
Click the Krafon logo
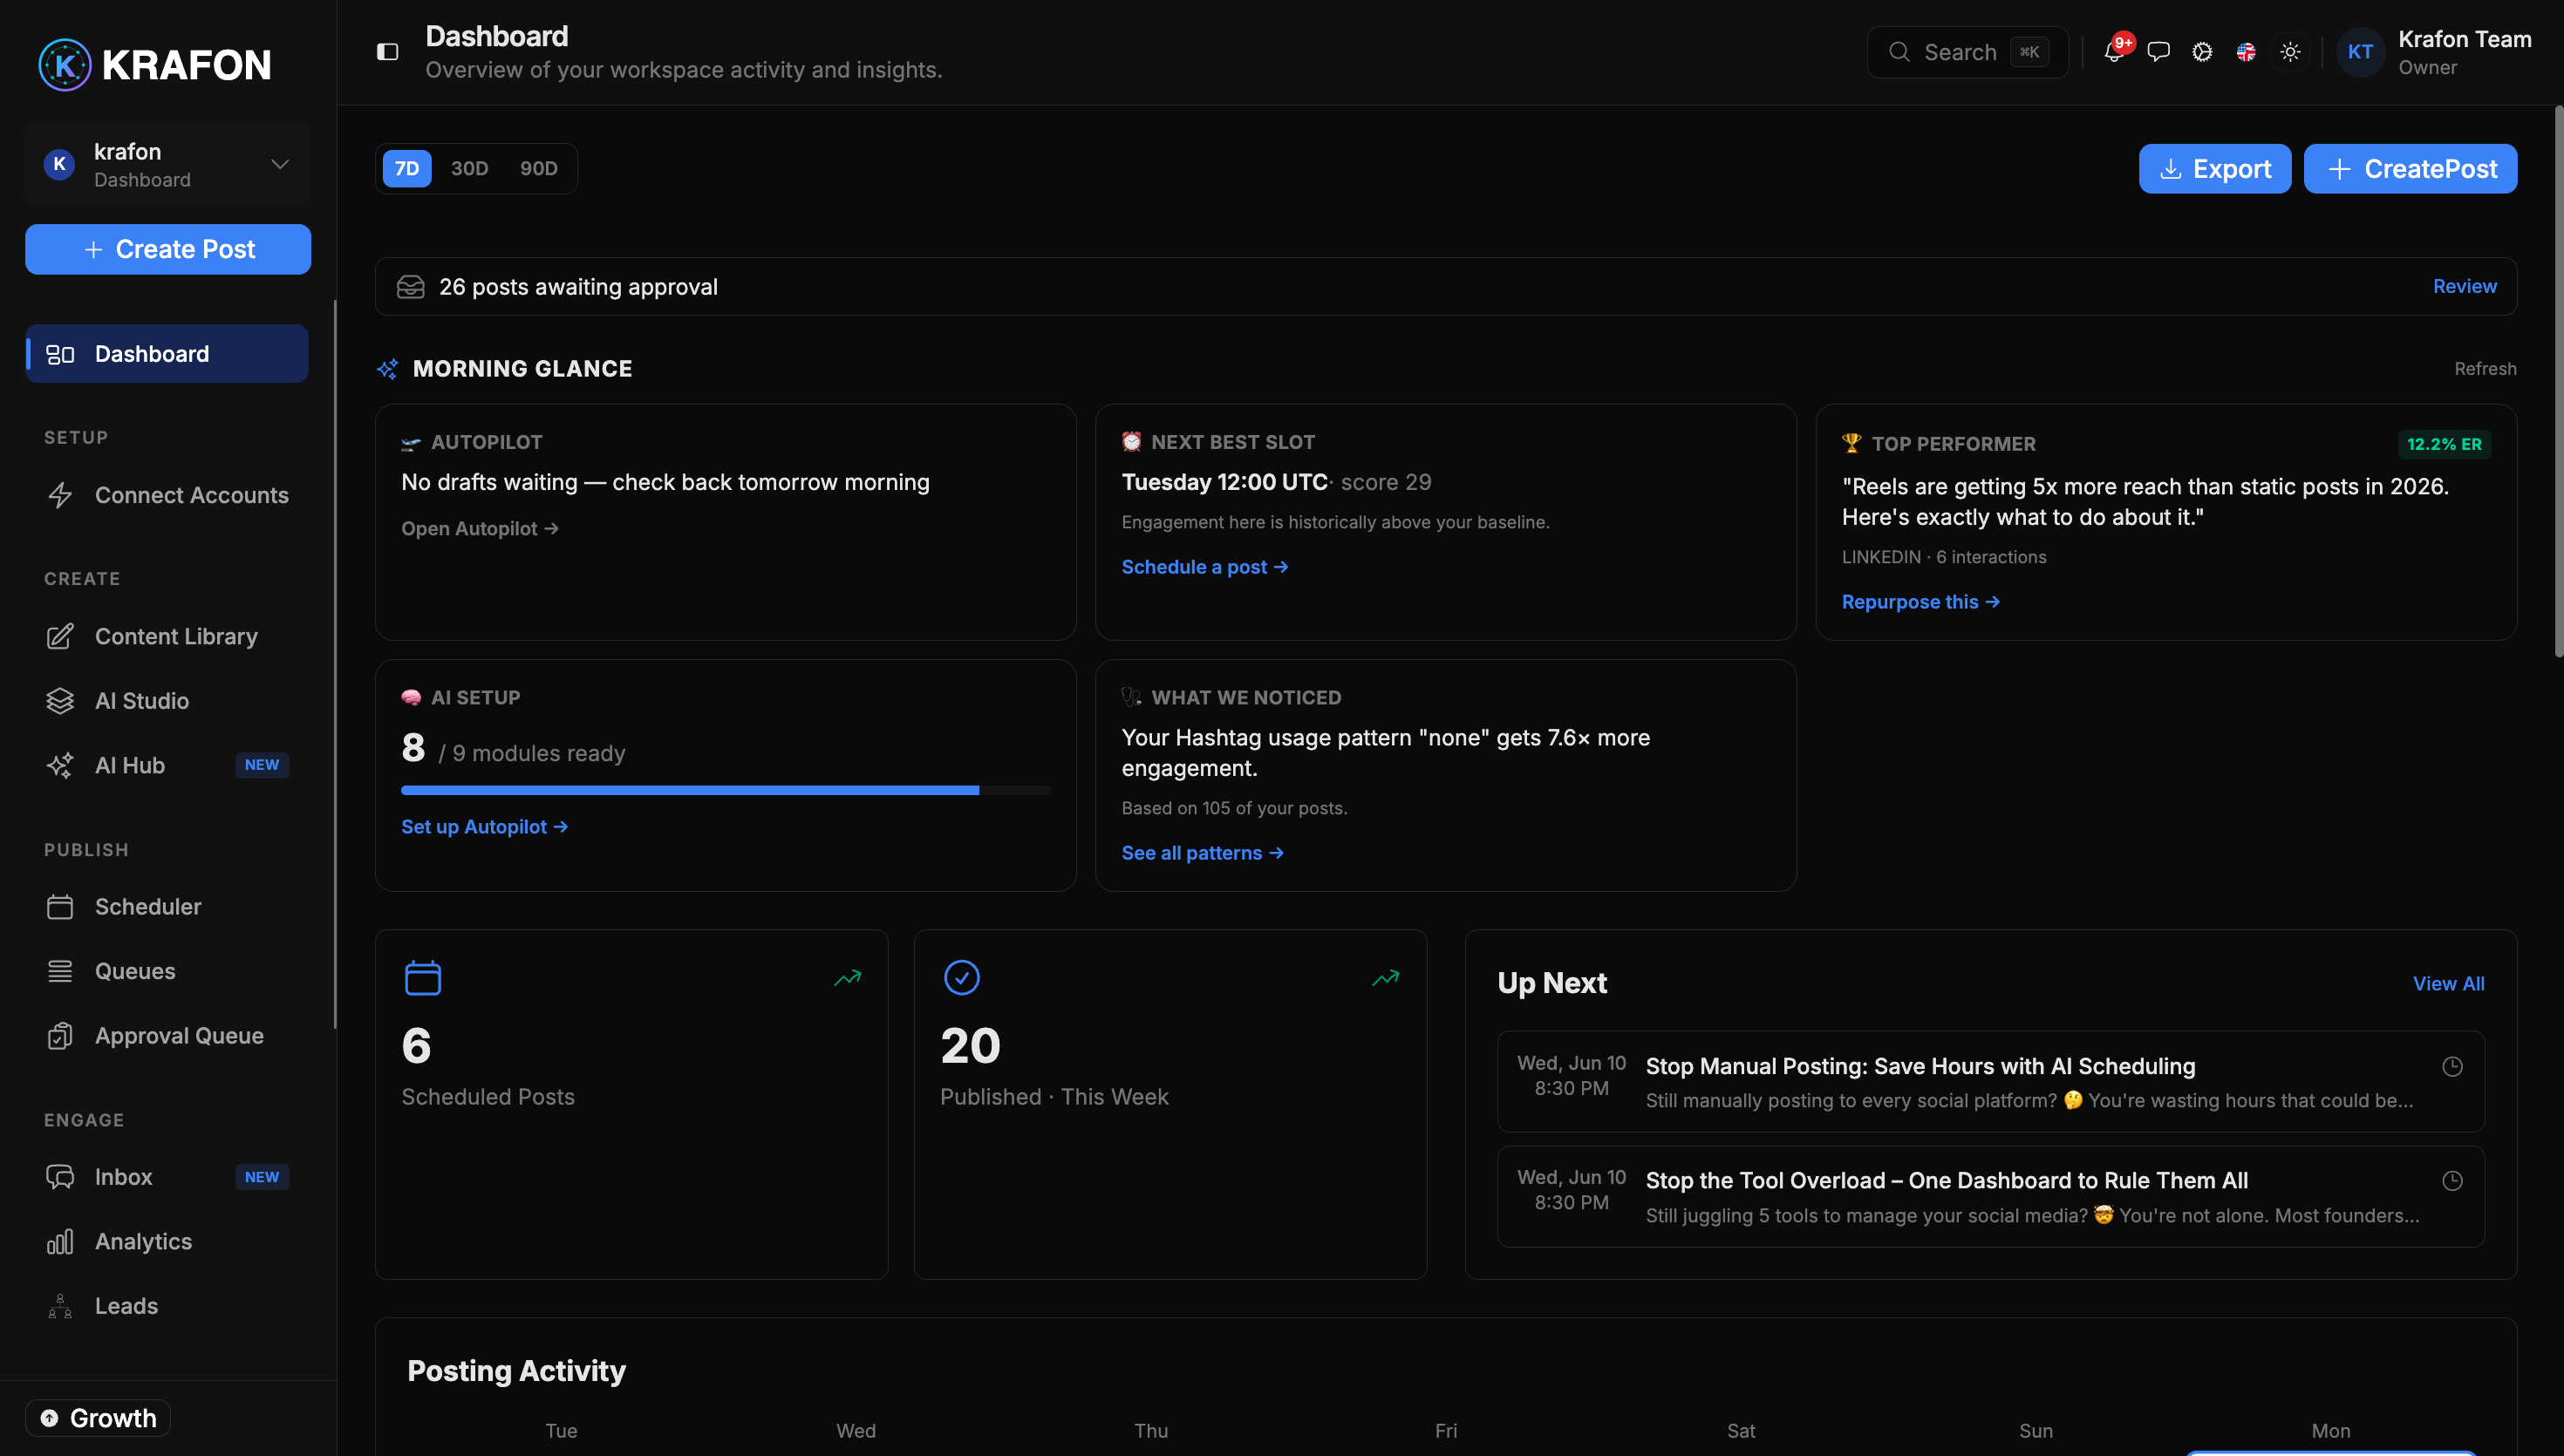click(155, 65)
